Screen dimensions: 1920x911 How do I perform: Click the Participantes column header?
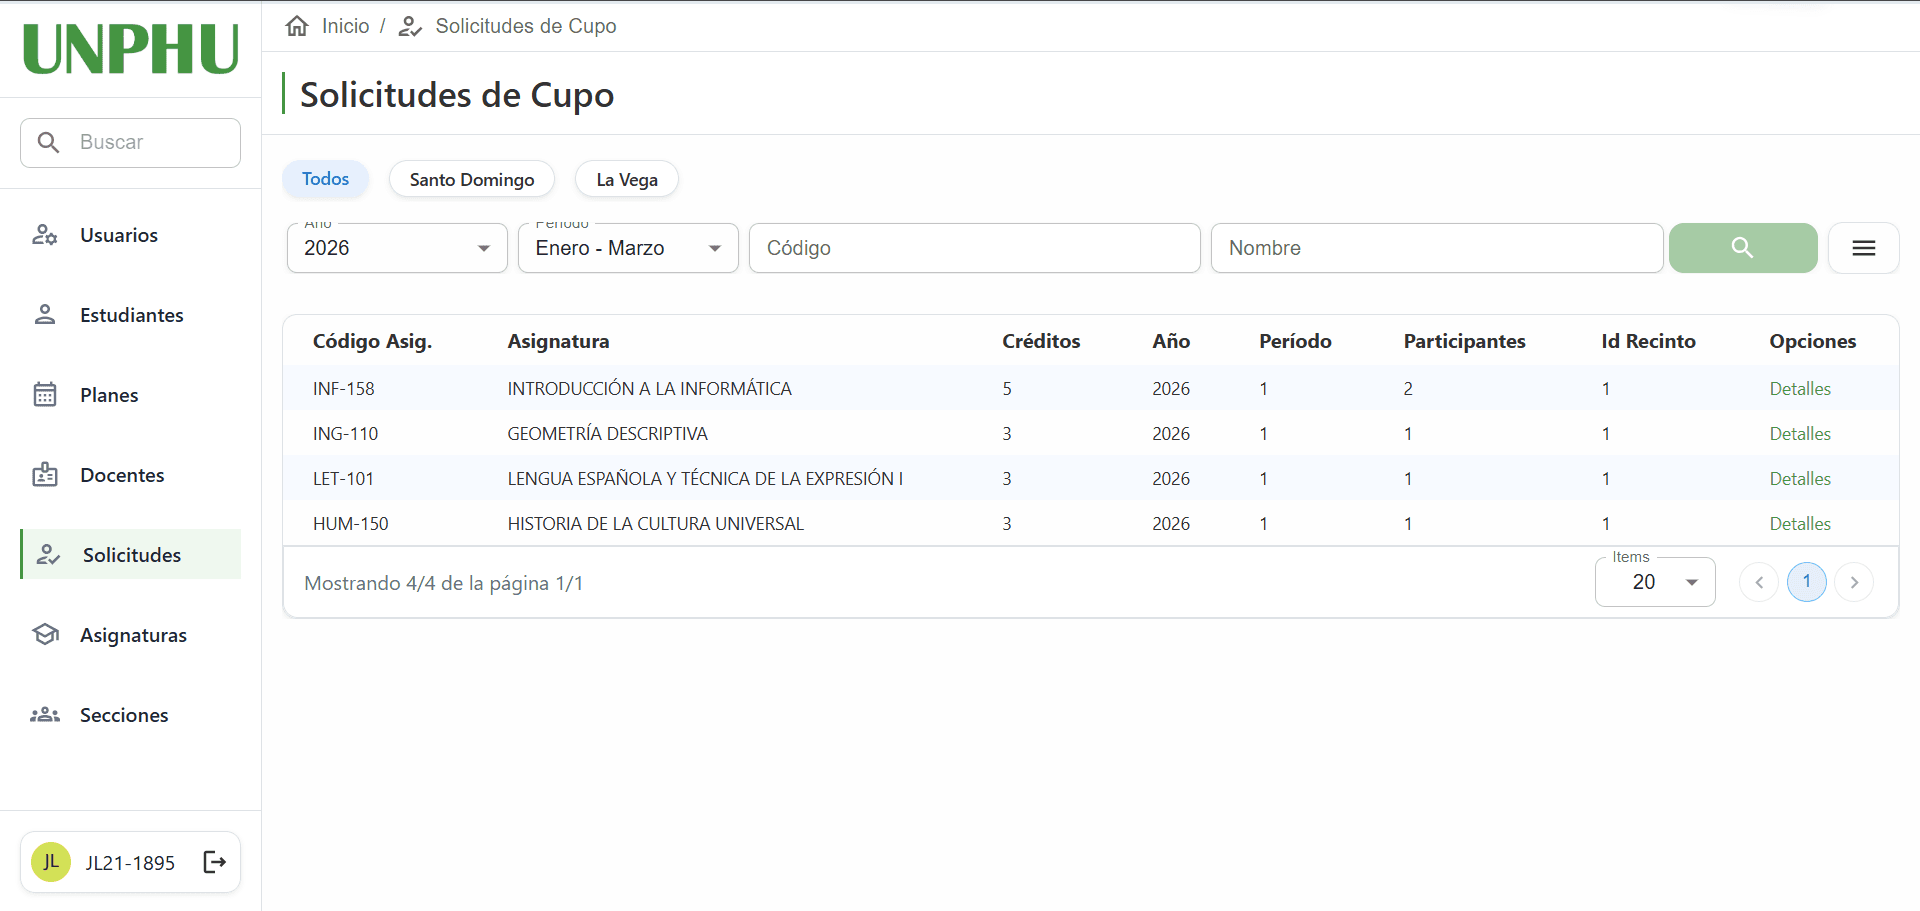click(x=1464, y=341)
